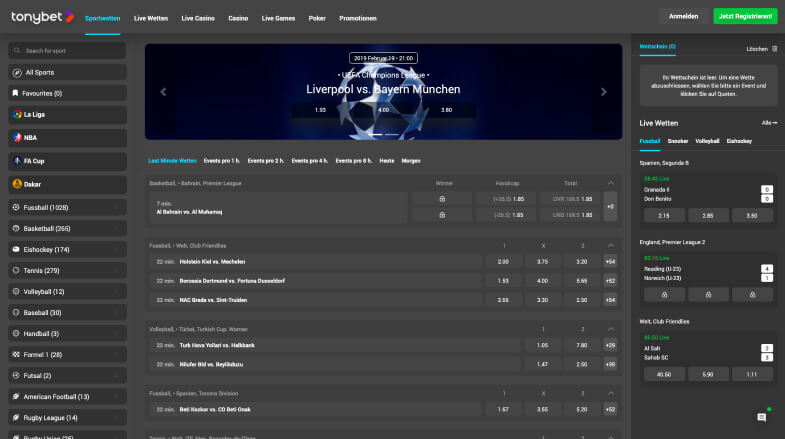785x439 pixels.
Task: Click the Basketball sport icon
Action: coord(16,228)
